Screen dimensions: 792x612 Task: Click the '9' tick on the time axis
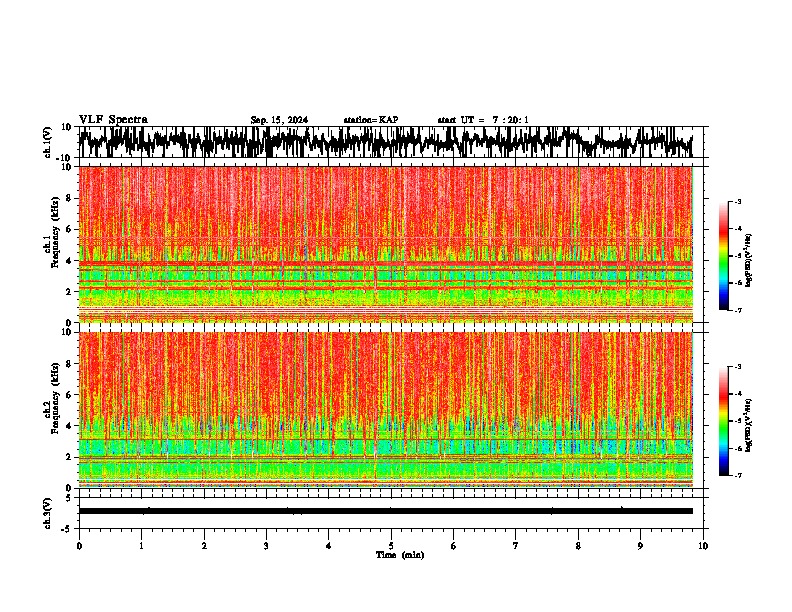coord(640,546)
